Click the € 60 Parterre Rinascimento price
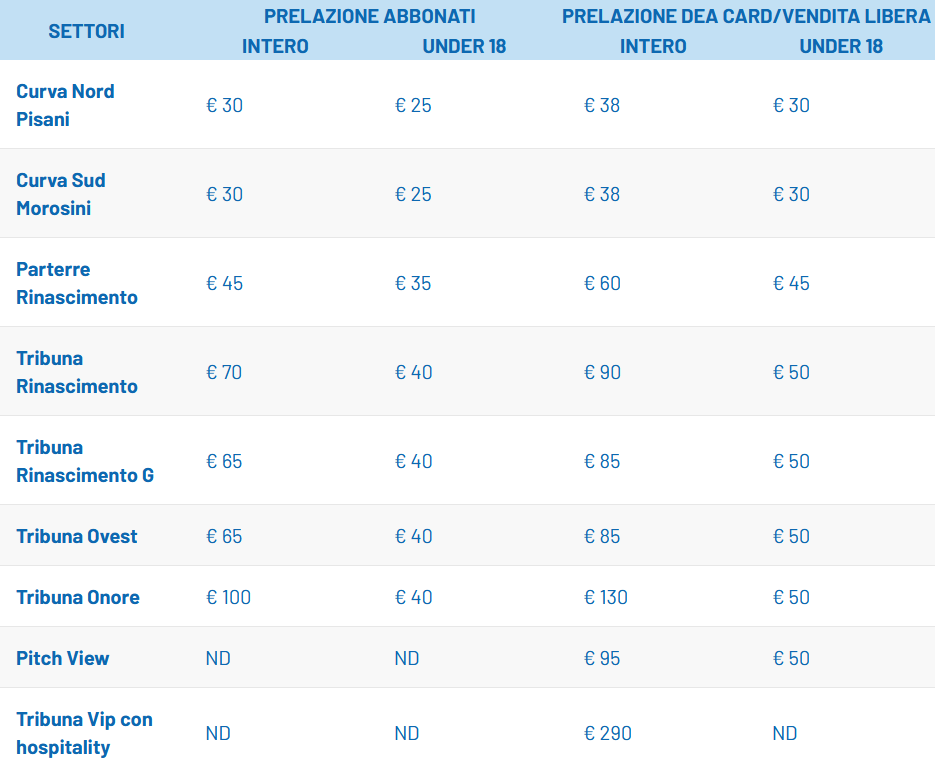 (x=601, y=283)
